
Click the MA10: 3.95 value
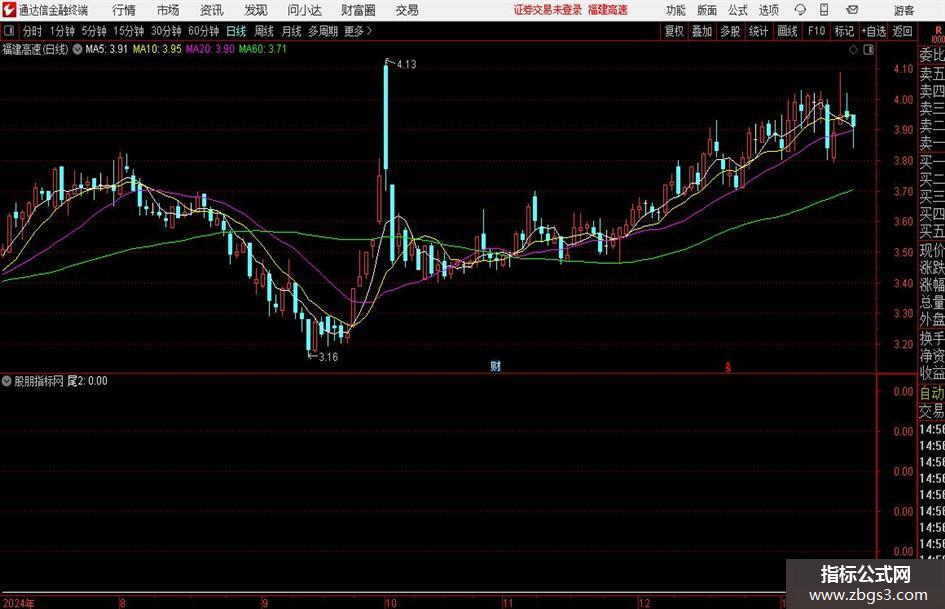pos(157,49)
